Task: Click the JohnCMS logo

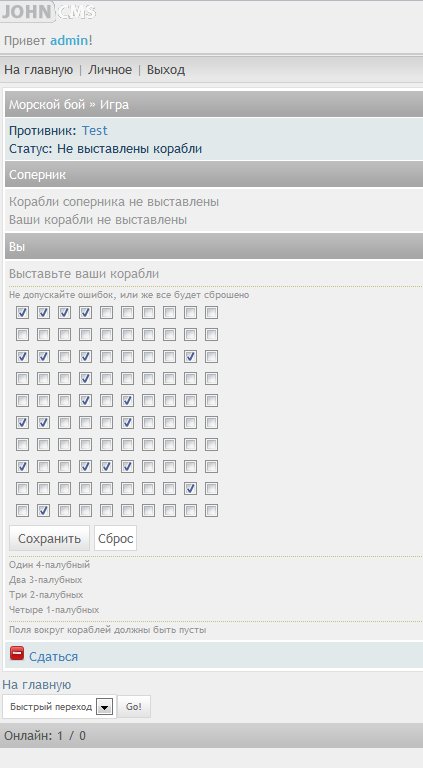Action: [x=48, y=12]
